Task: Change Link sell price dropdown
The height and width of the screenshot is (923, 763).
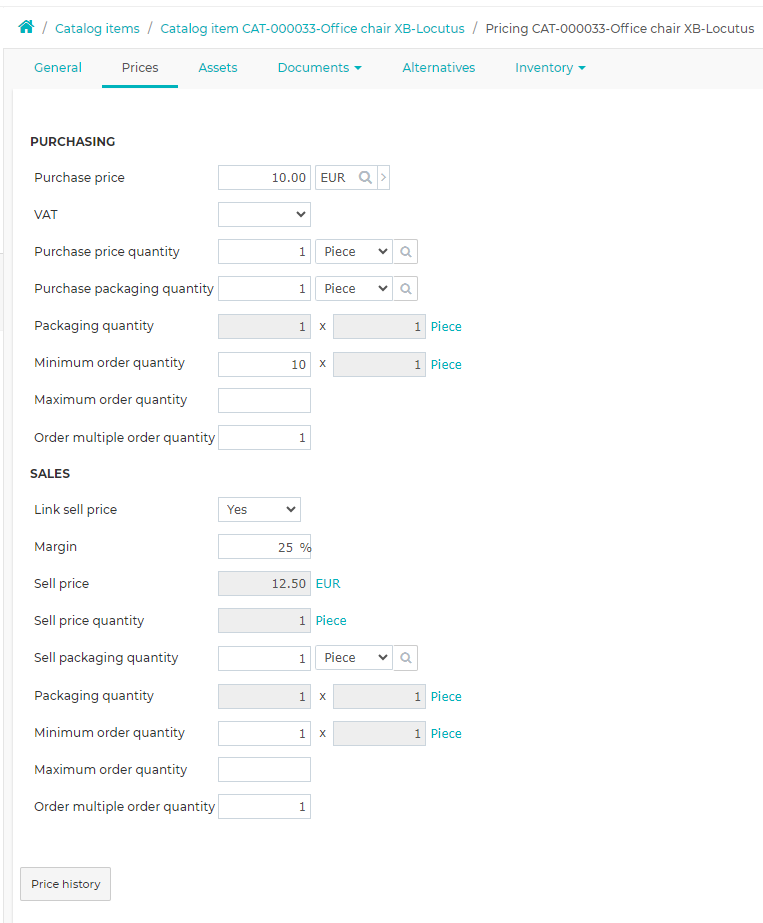Action: (260, 510)
